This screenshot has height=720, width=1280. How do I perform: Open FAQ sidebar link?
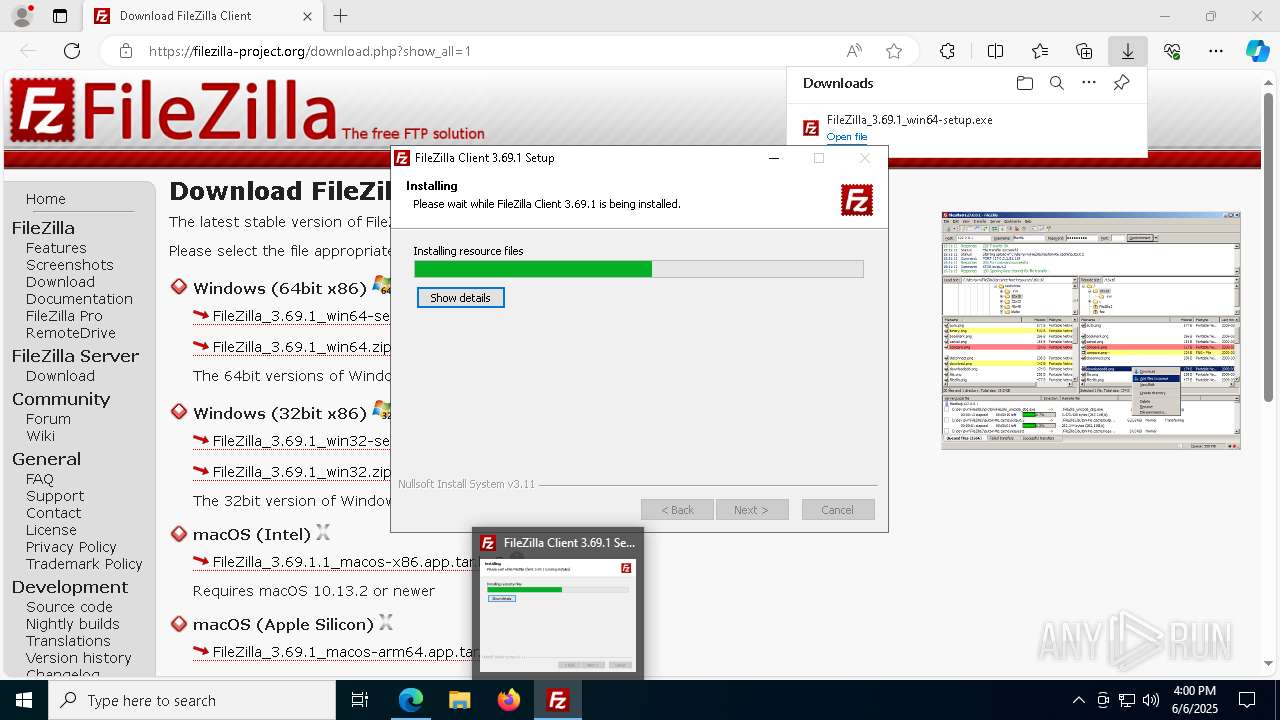(x=40, y=479)
